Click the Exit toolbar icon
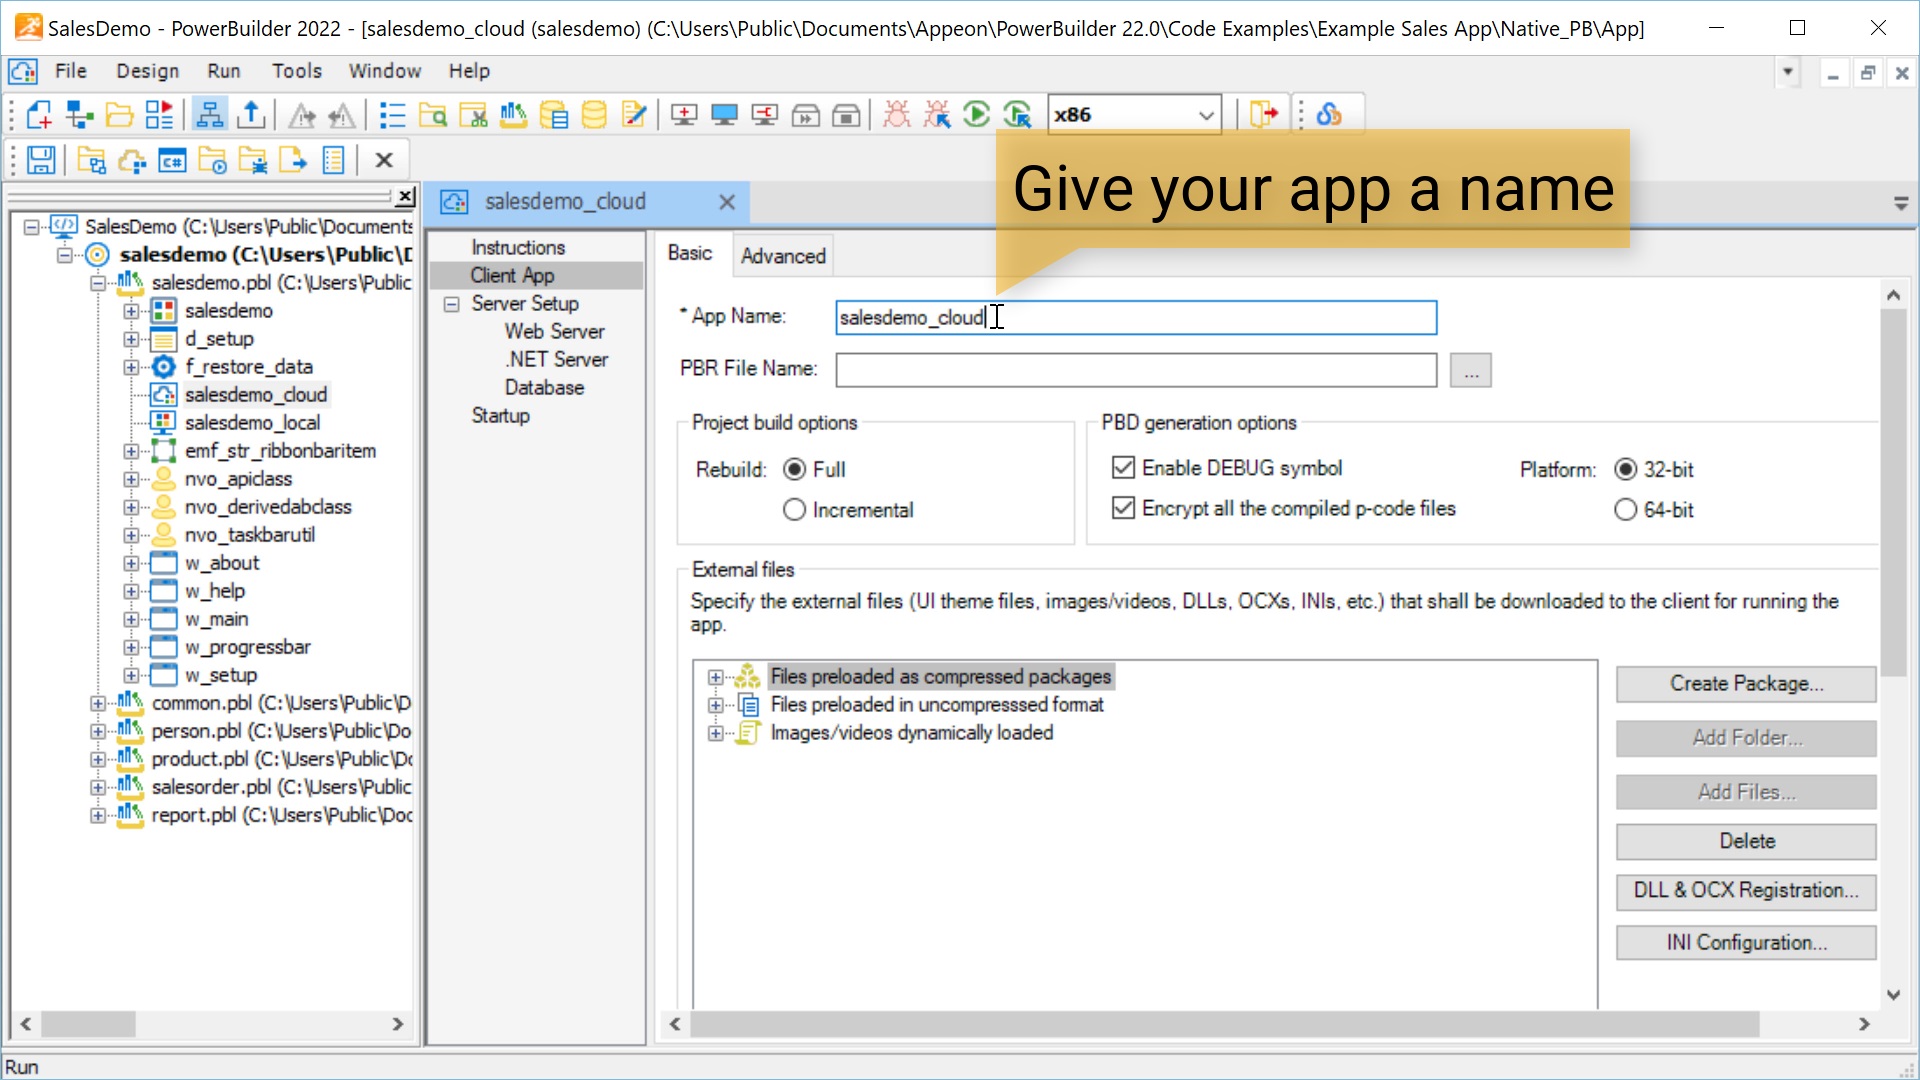The width and height of the screenshot is (1920, 1080). click(1263, 115)
